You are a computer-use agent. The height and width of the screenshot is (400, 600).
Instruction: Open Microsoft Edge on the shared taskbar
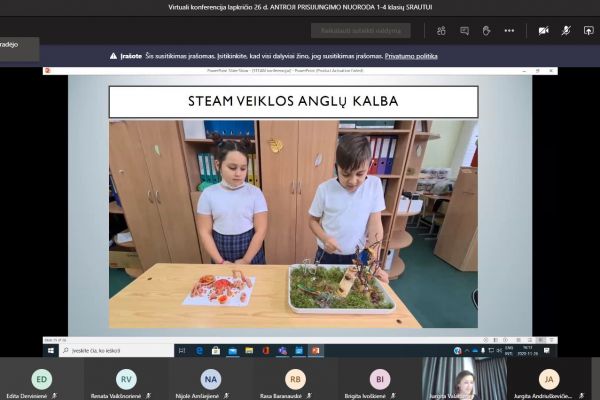tap(199, 351)
